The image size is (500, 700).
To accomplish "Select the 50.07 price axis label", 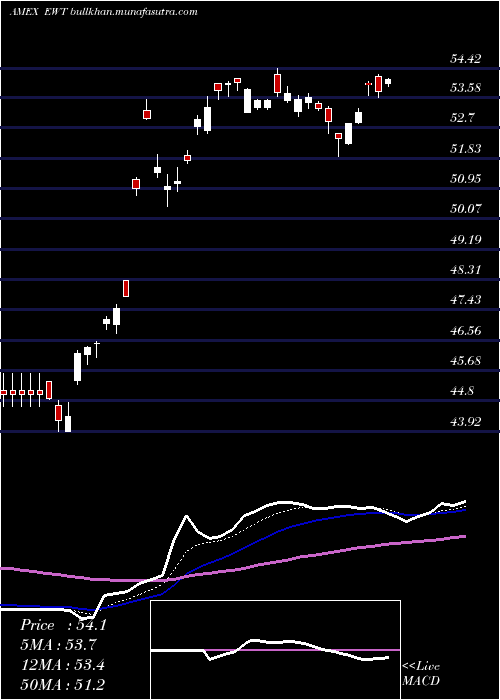I will (466, 208).
